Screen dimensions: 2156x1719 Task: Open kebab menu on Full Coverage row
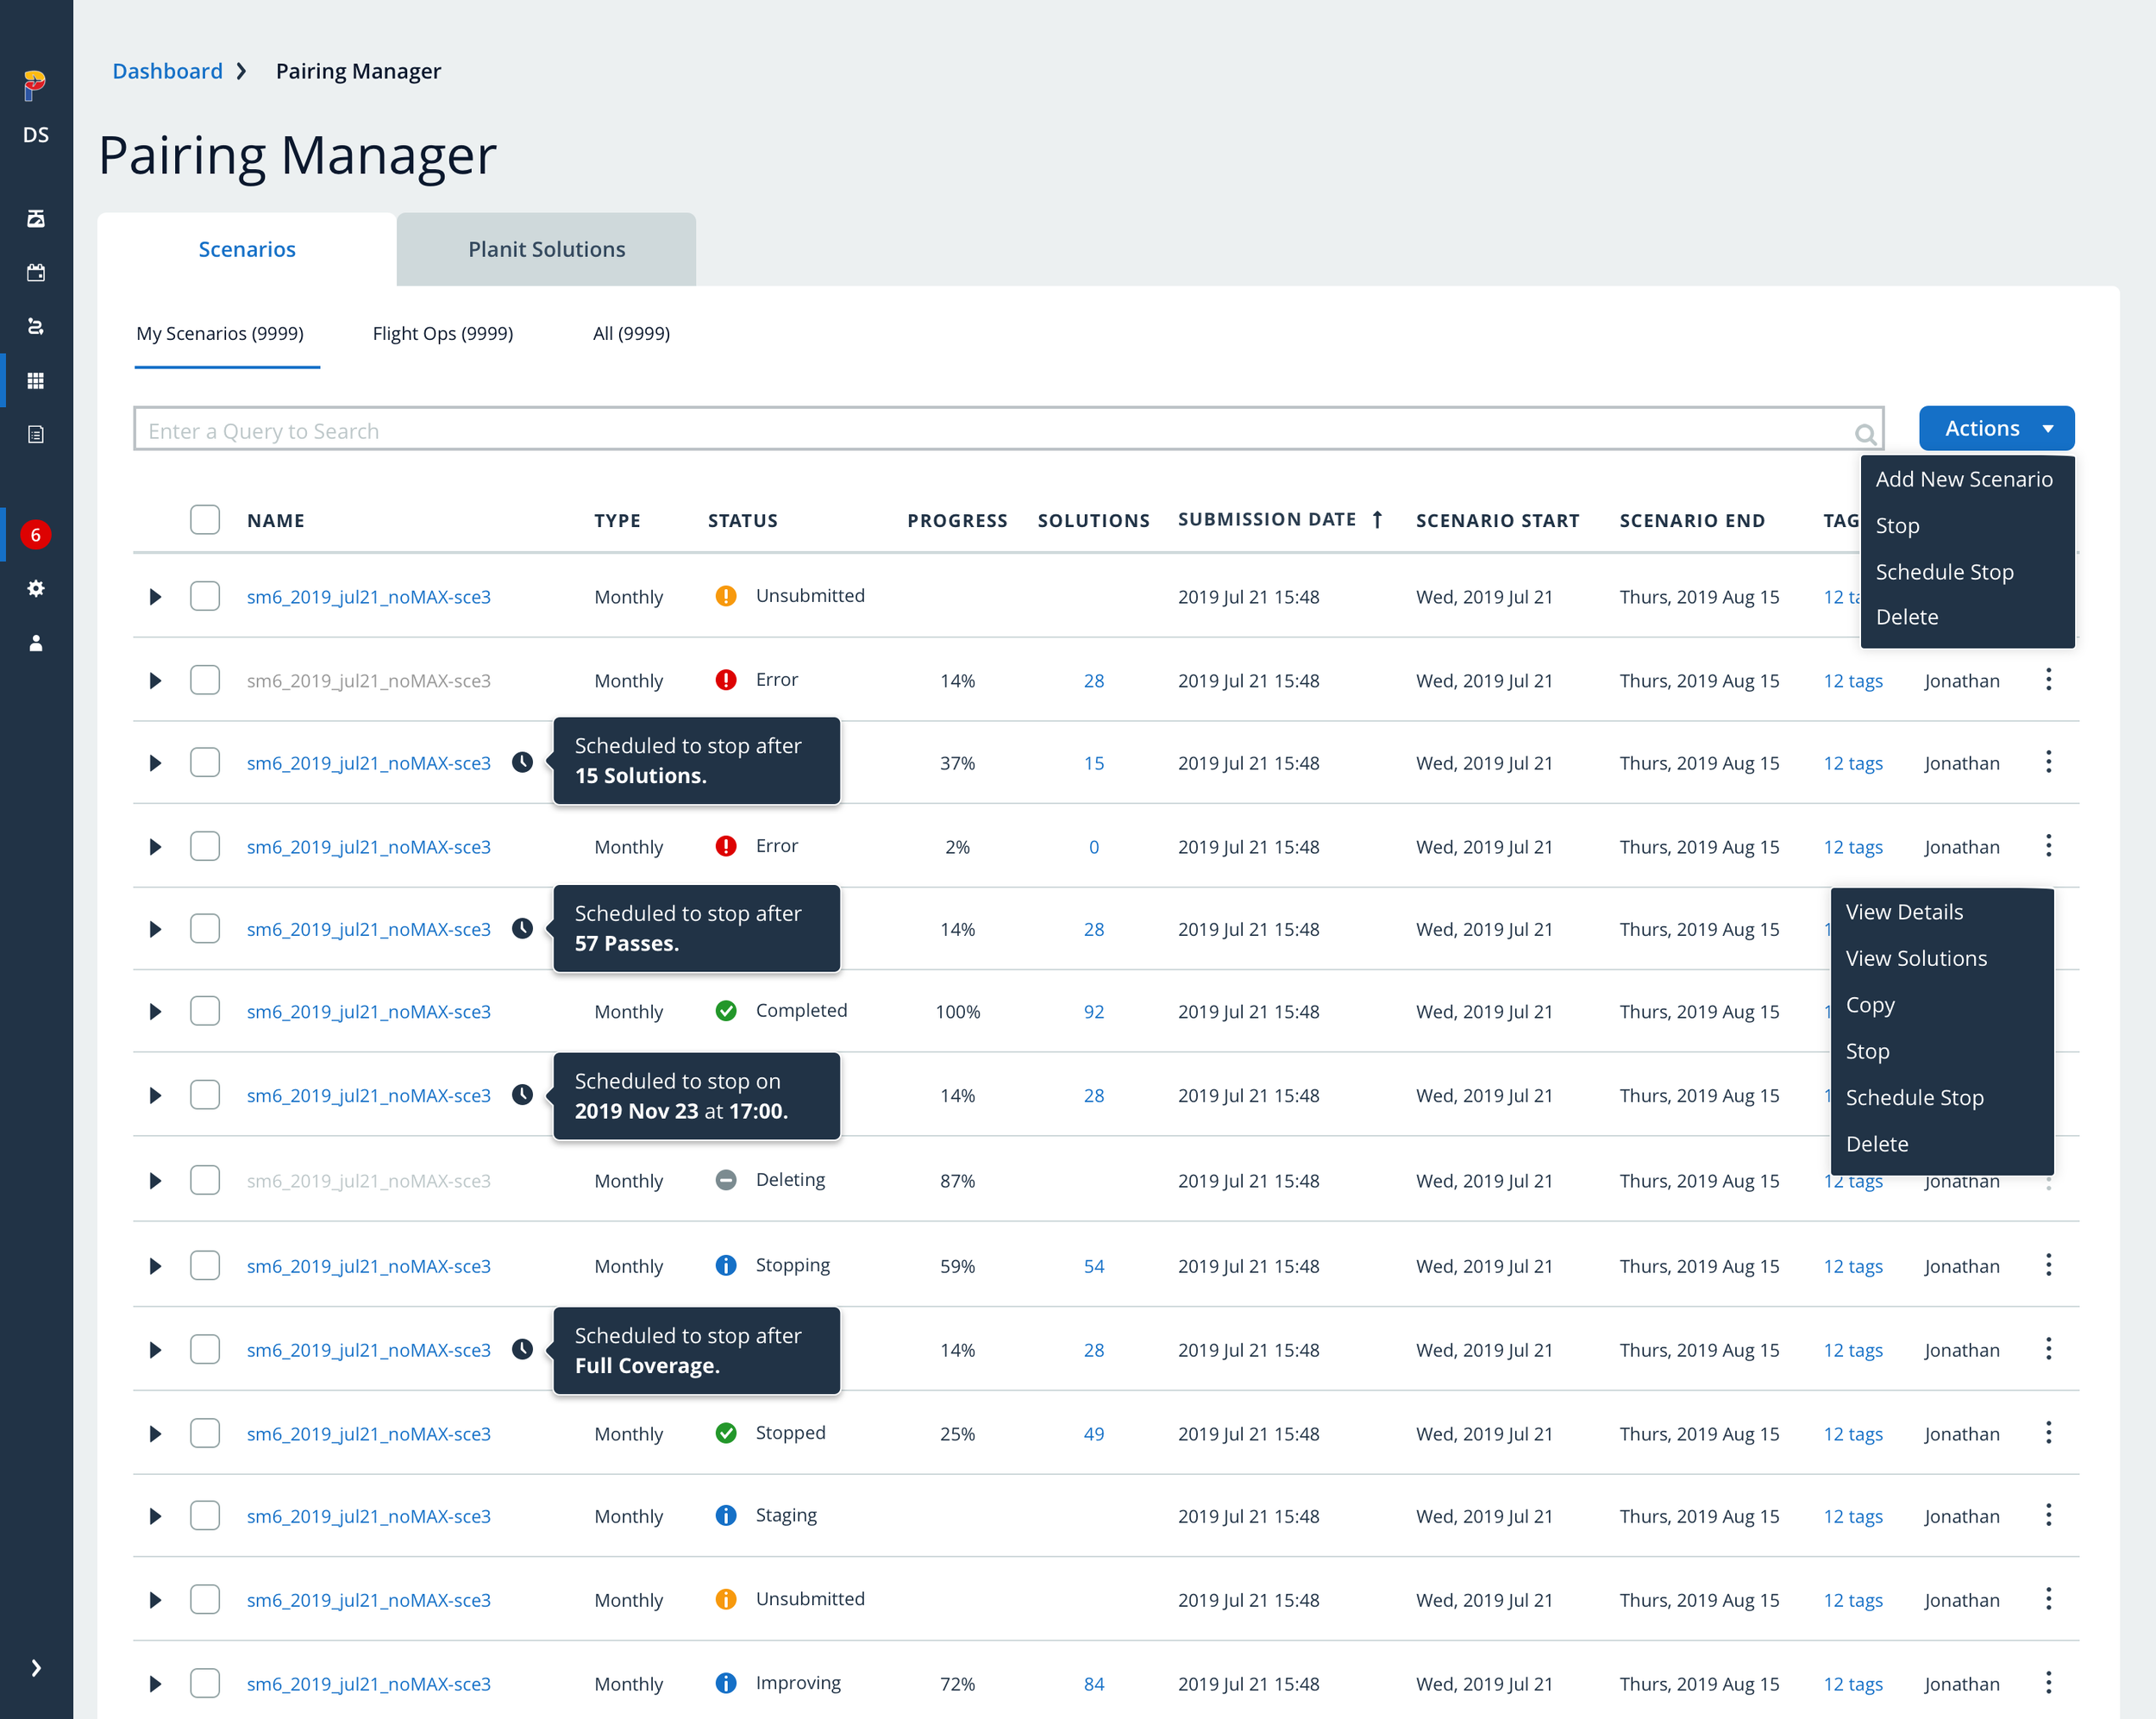point(2048,1349)
